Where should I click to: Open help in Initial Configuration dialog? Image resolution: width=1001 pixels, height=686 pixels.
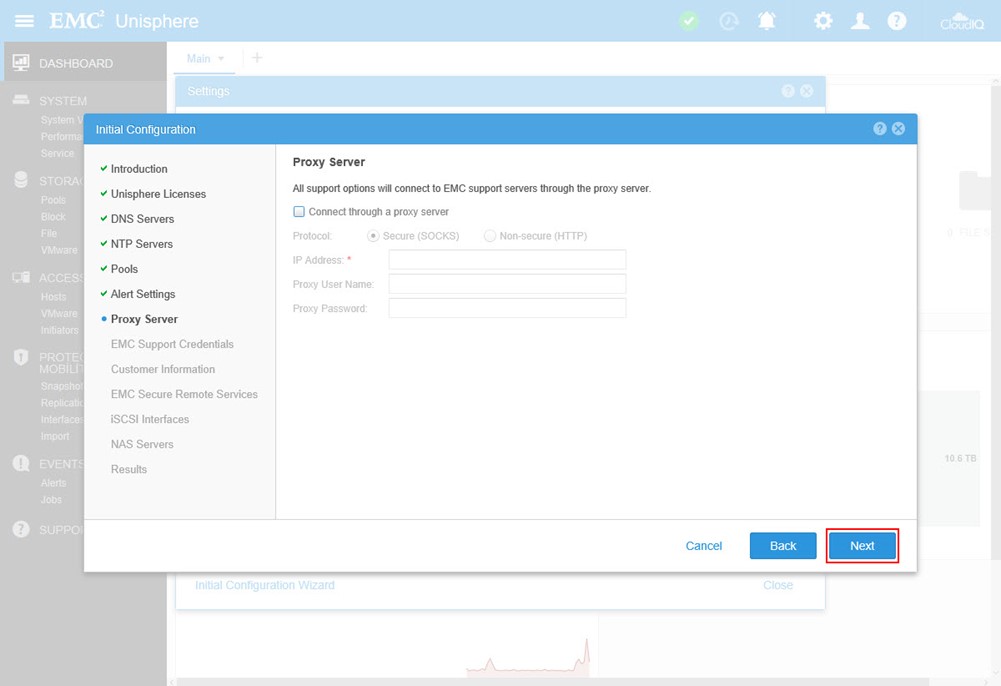[880, 128]
